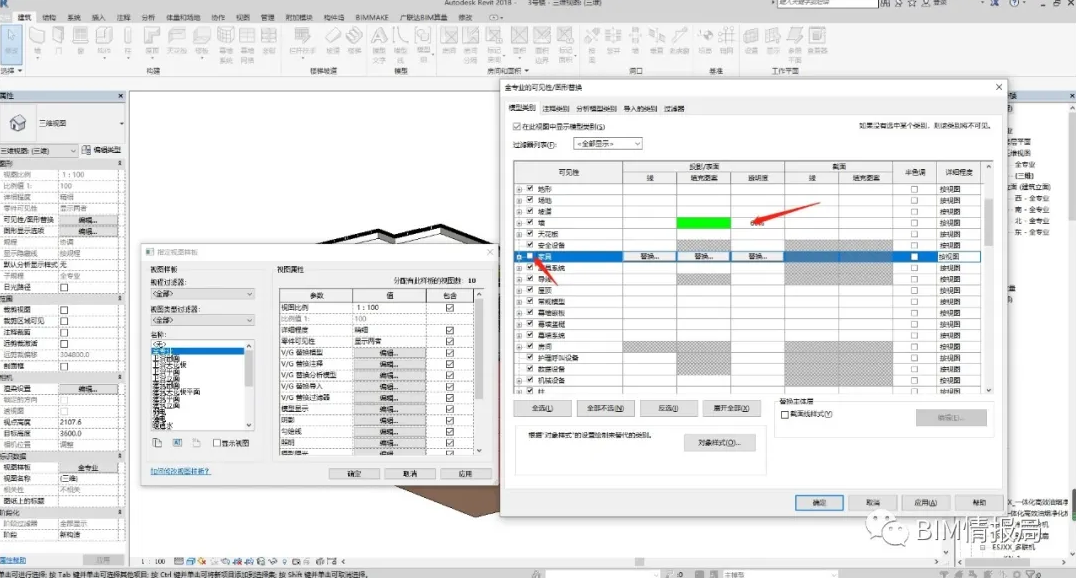Click the 全选 (Select All) button
1076x578 pixels.
click(x=542, y=408)
